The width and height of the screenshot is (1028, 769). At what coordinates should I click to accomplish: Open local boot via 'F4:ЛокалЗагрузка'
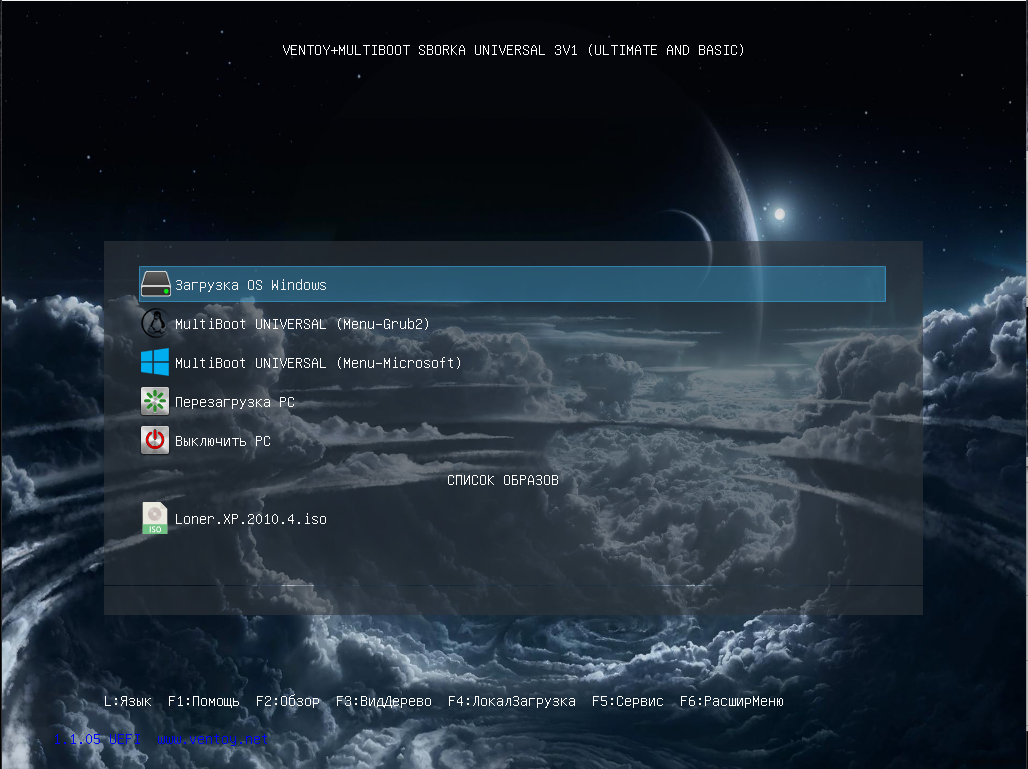click(x=512, y=701)
